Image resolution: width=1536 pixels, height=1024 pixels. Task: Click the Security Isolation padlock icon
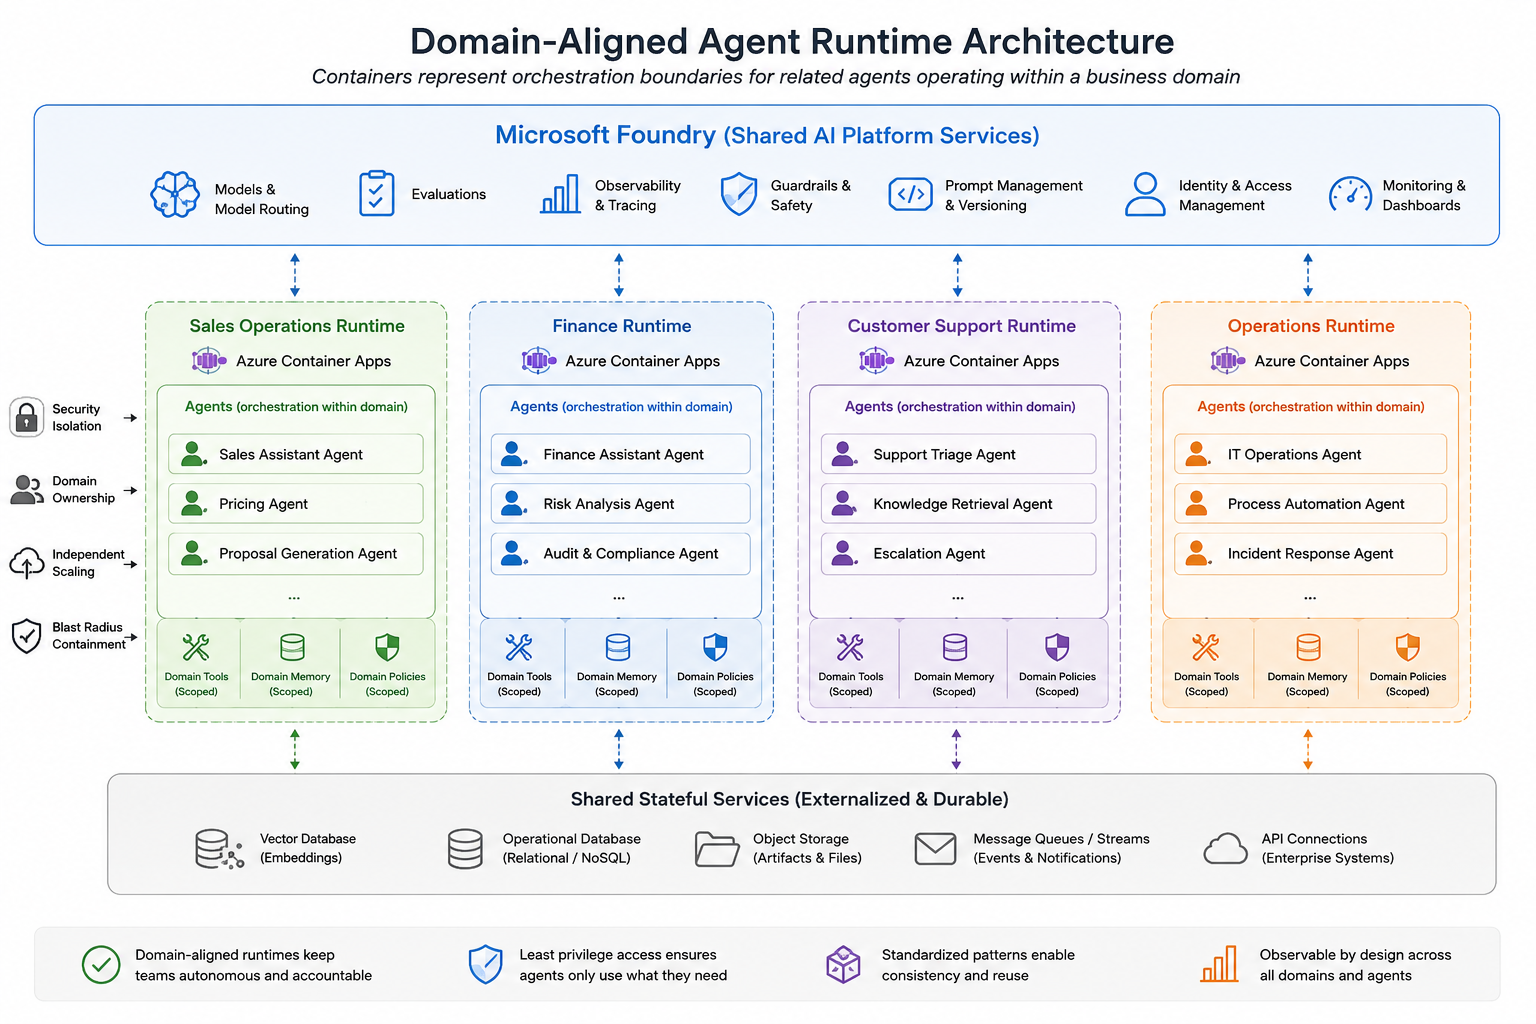27,417
